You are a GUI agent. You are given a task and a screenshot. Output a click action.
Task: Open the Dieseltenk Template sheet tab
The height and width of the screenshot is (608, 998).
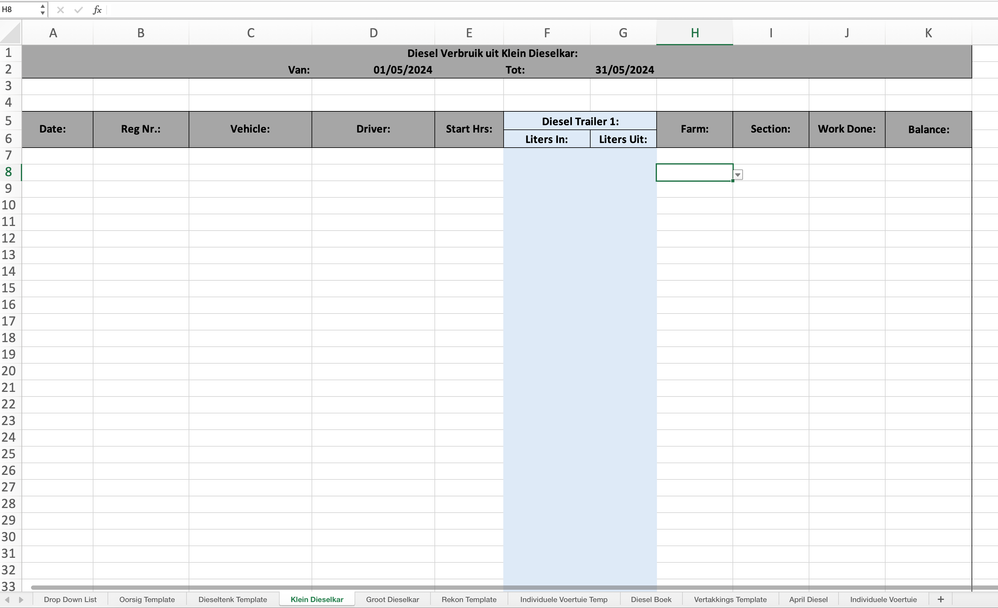(232, 599)
